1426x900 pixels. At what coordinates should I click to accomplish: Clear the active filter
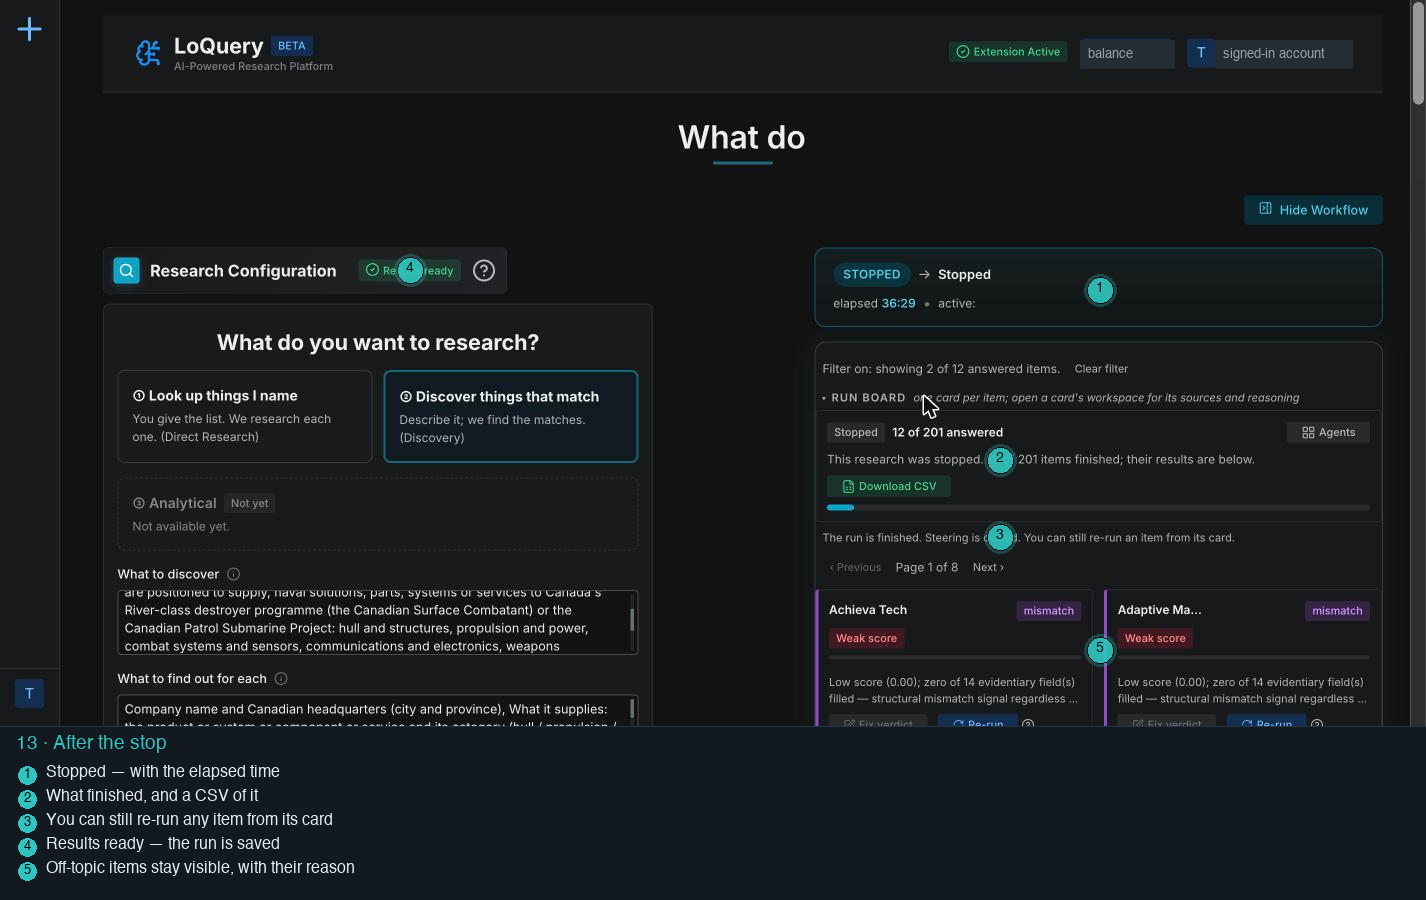click(1101, 369)
